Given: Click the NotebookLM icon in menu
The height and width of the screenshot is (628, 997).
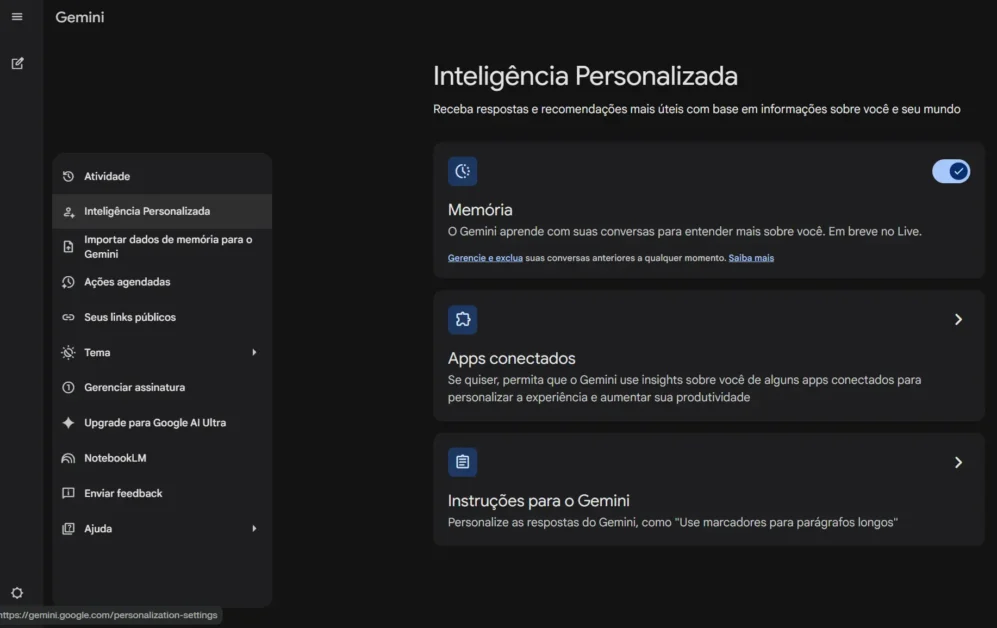Looking at the screenshot, I should click(x=68, y=458).
